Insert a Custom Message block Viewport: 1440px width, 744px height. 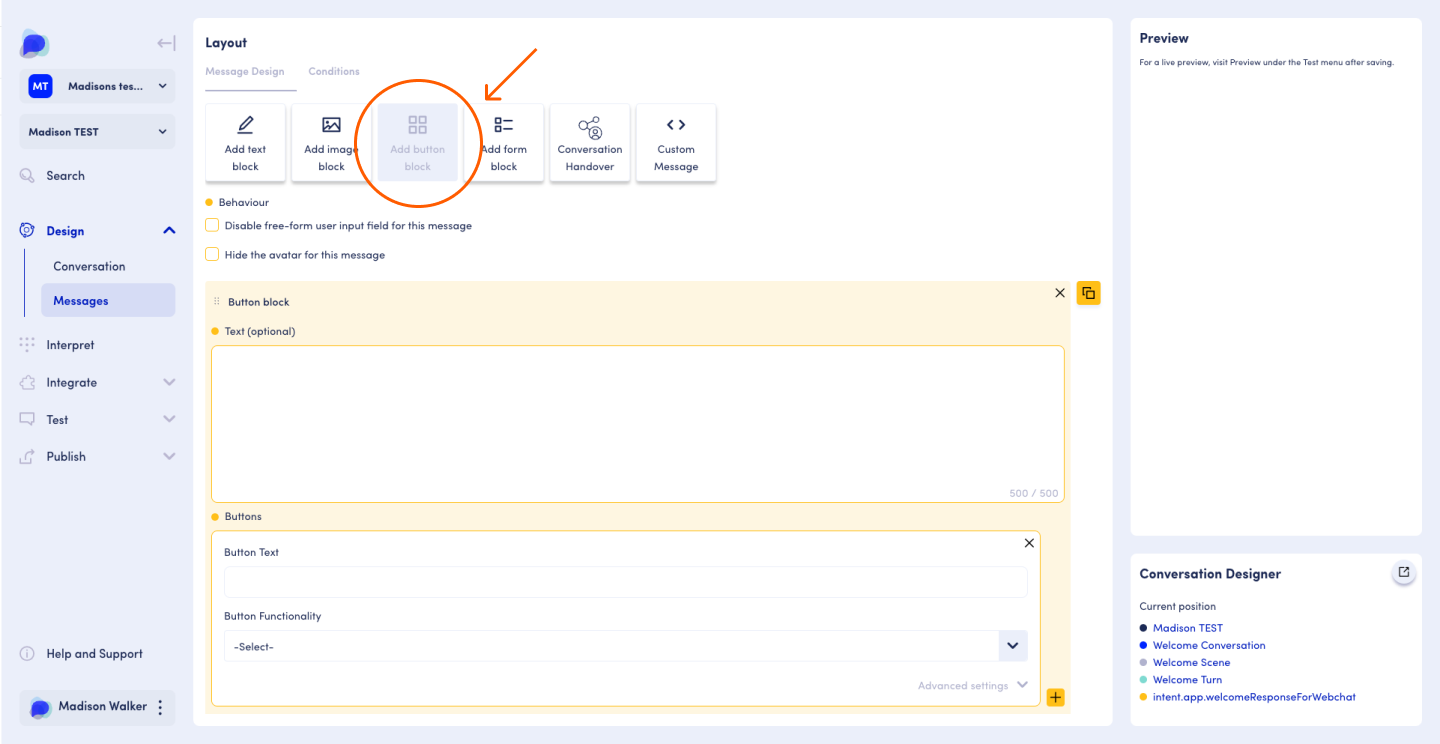coord(676,143)
